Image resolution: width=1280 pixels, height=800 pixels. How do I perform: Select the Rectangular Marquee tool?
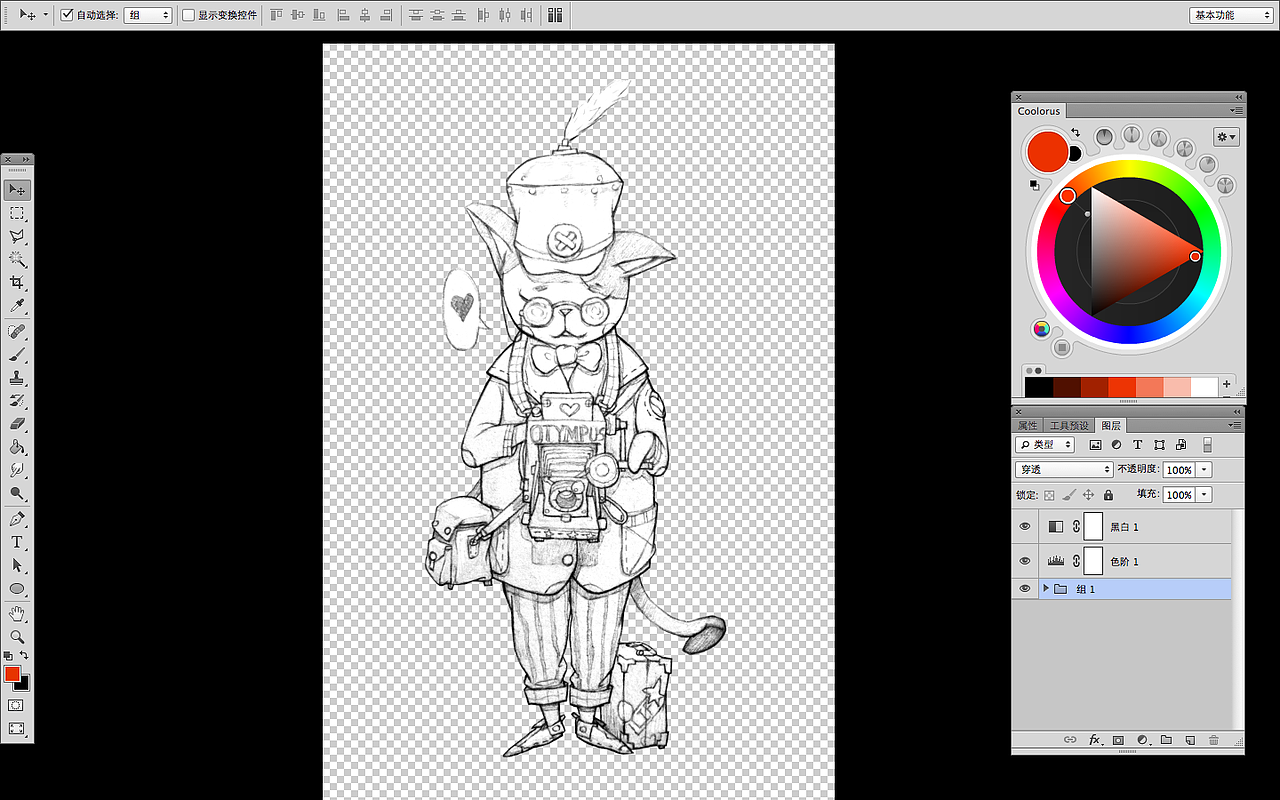(17, 214)
